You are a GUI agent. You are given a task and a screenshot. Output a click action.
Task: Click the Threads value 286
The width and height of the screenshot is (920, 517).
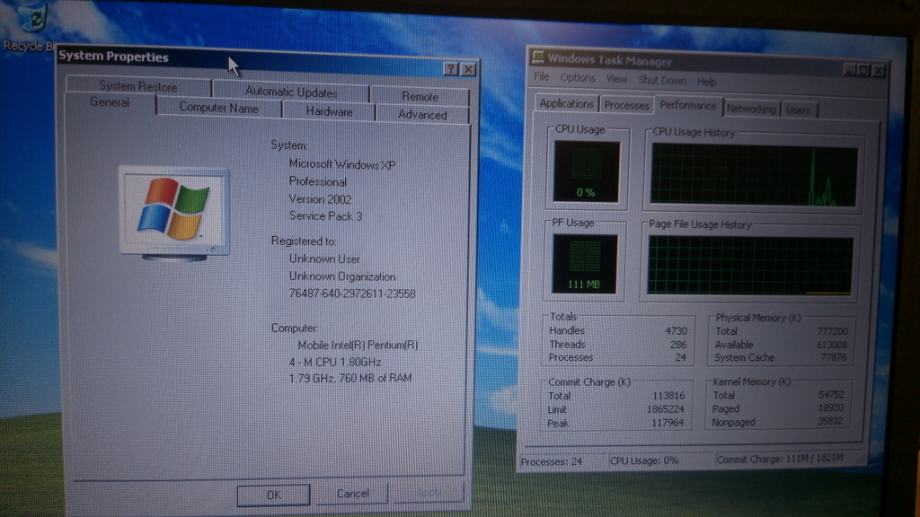678,344
